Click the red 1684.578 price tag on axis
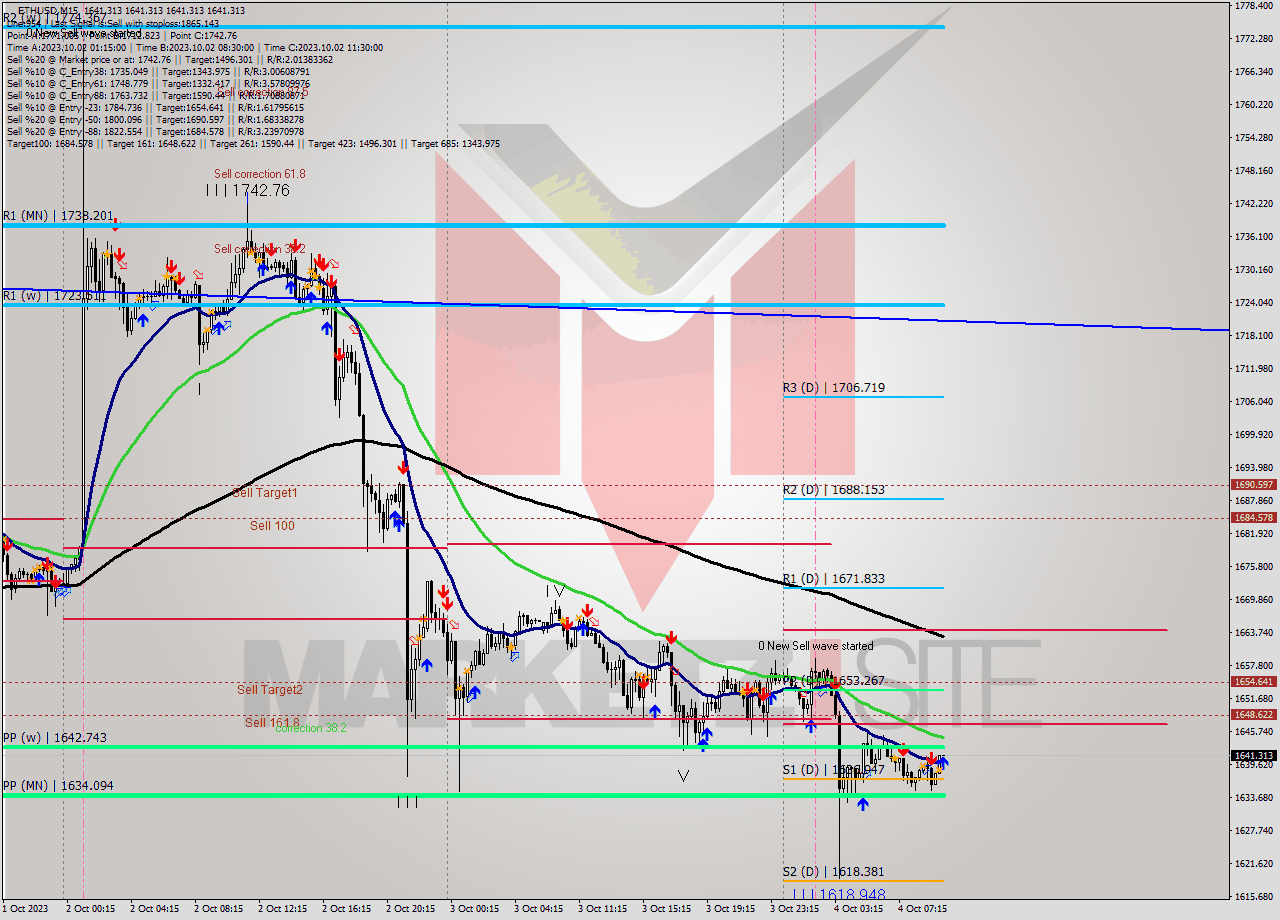Image resolution: width=1280 pixels, height=920 pixels. coord(1253,517)
